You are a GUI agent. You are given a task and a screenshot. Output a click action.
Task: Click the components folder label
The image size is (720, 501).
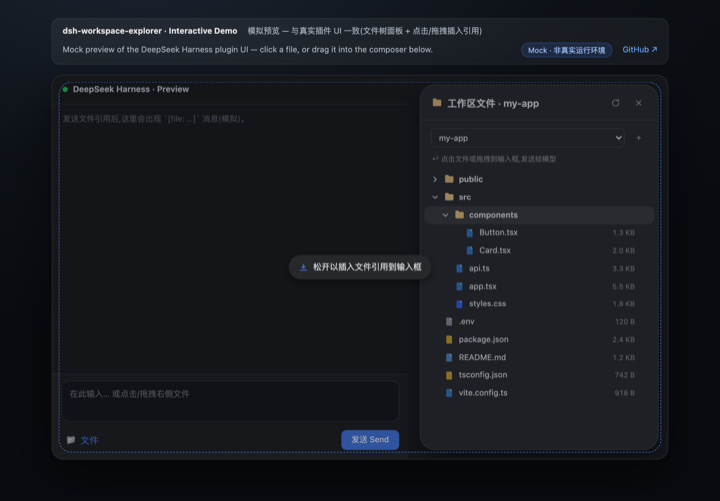click(493, 215)
